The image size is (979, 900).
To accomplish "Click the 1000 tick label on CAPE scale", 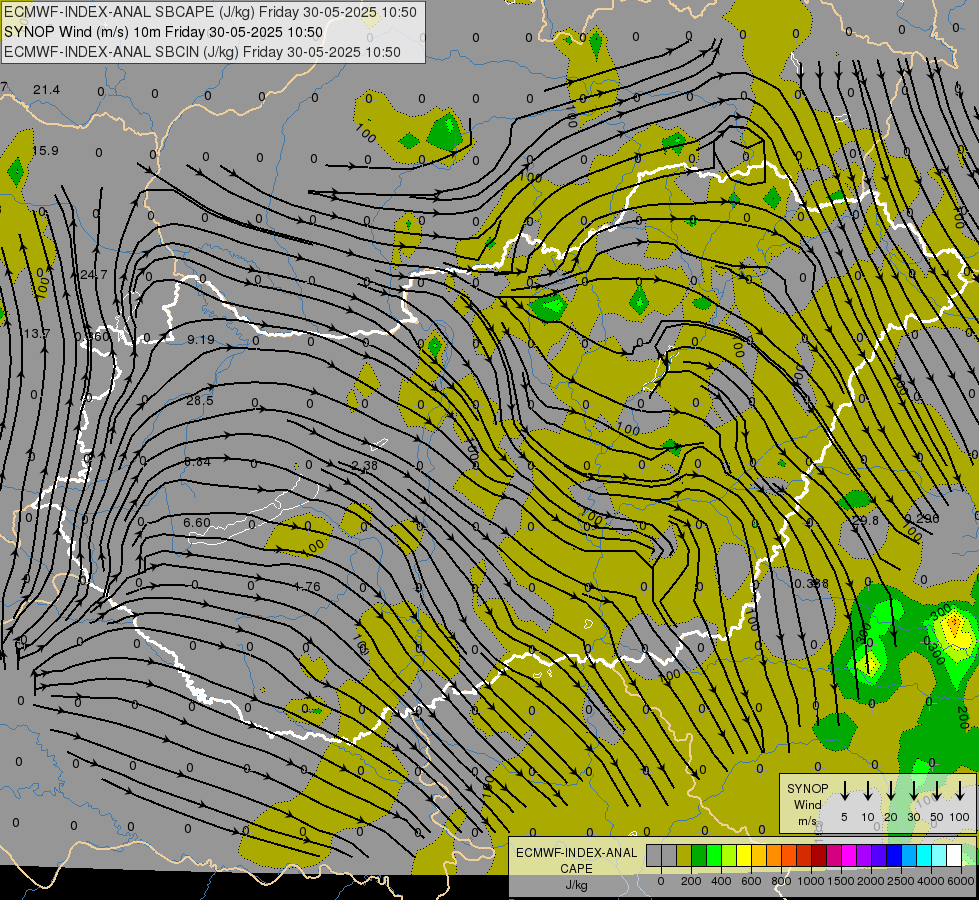I will 811,881.
